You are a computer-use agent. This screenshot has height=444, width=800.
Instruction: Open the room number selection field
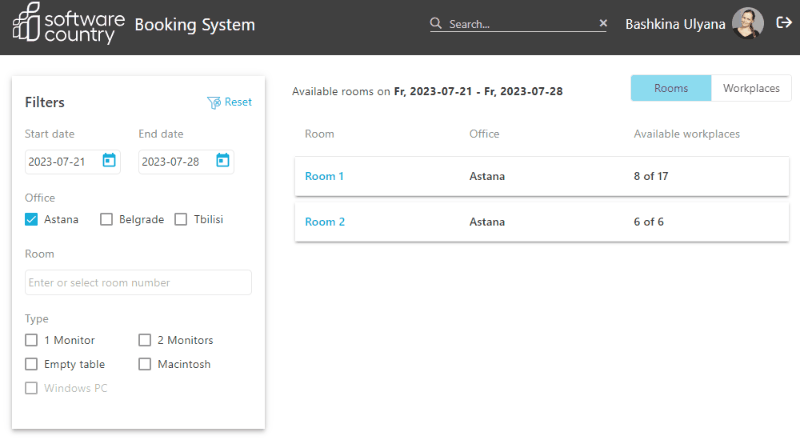pos(138,283)
